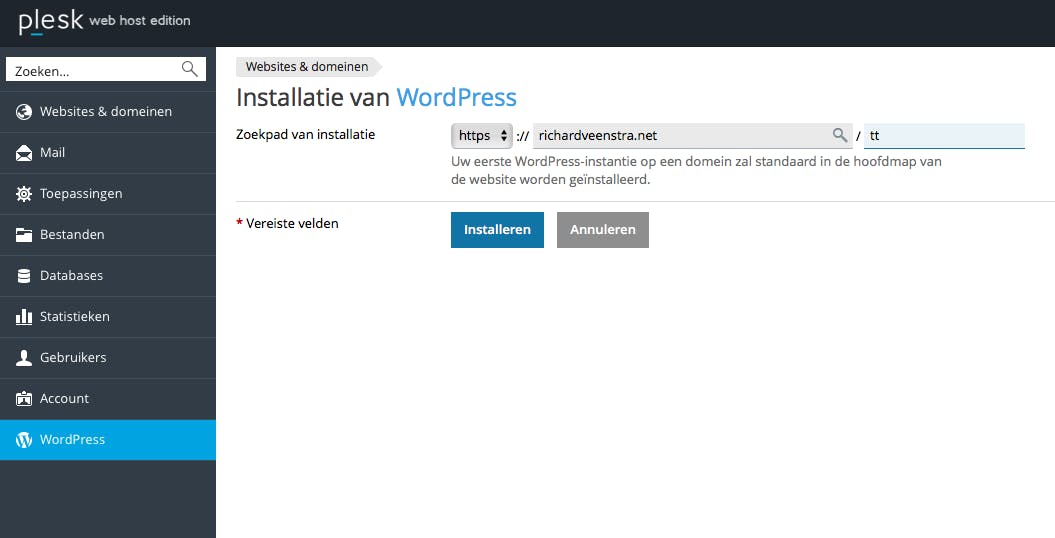This screenshot has width=1055, height=538.
Task: Focus the Zoeken search box
Action: (x=93, y=70)
